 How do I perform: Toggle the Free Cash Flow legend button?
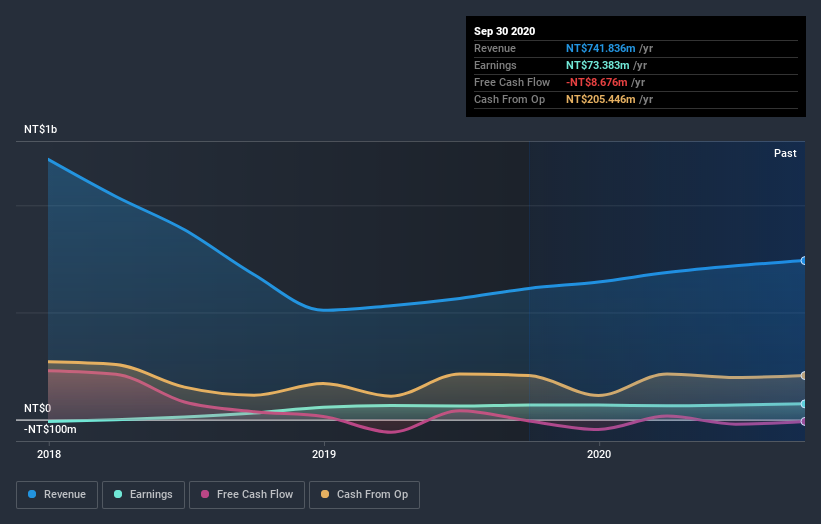pos(247,495)
